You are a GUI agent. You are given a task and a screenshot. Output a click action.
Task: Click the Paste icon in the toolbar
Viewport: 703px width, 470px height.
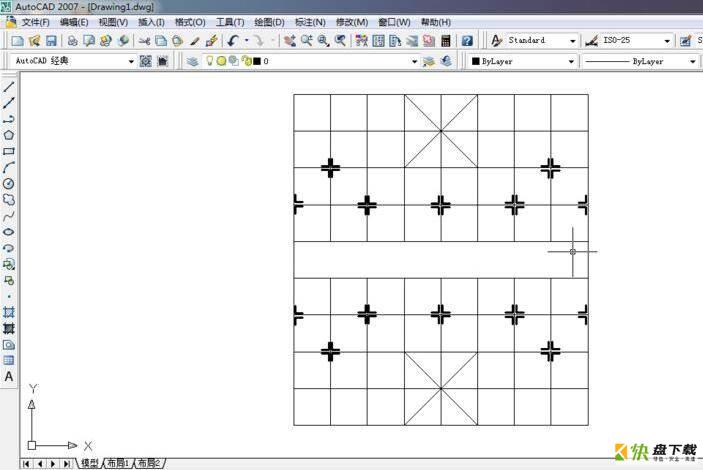click(178, 41)
